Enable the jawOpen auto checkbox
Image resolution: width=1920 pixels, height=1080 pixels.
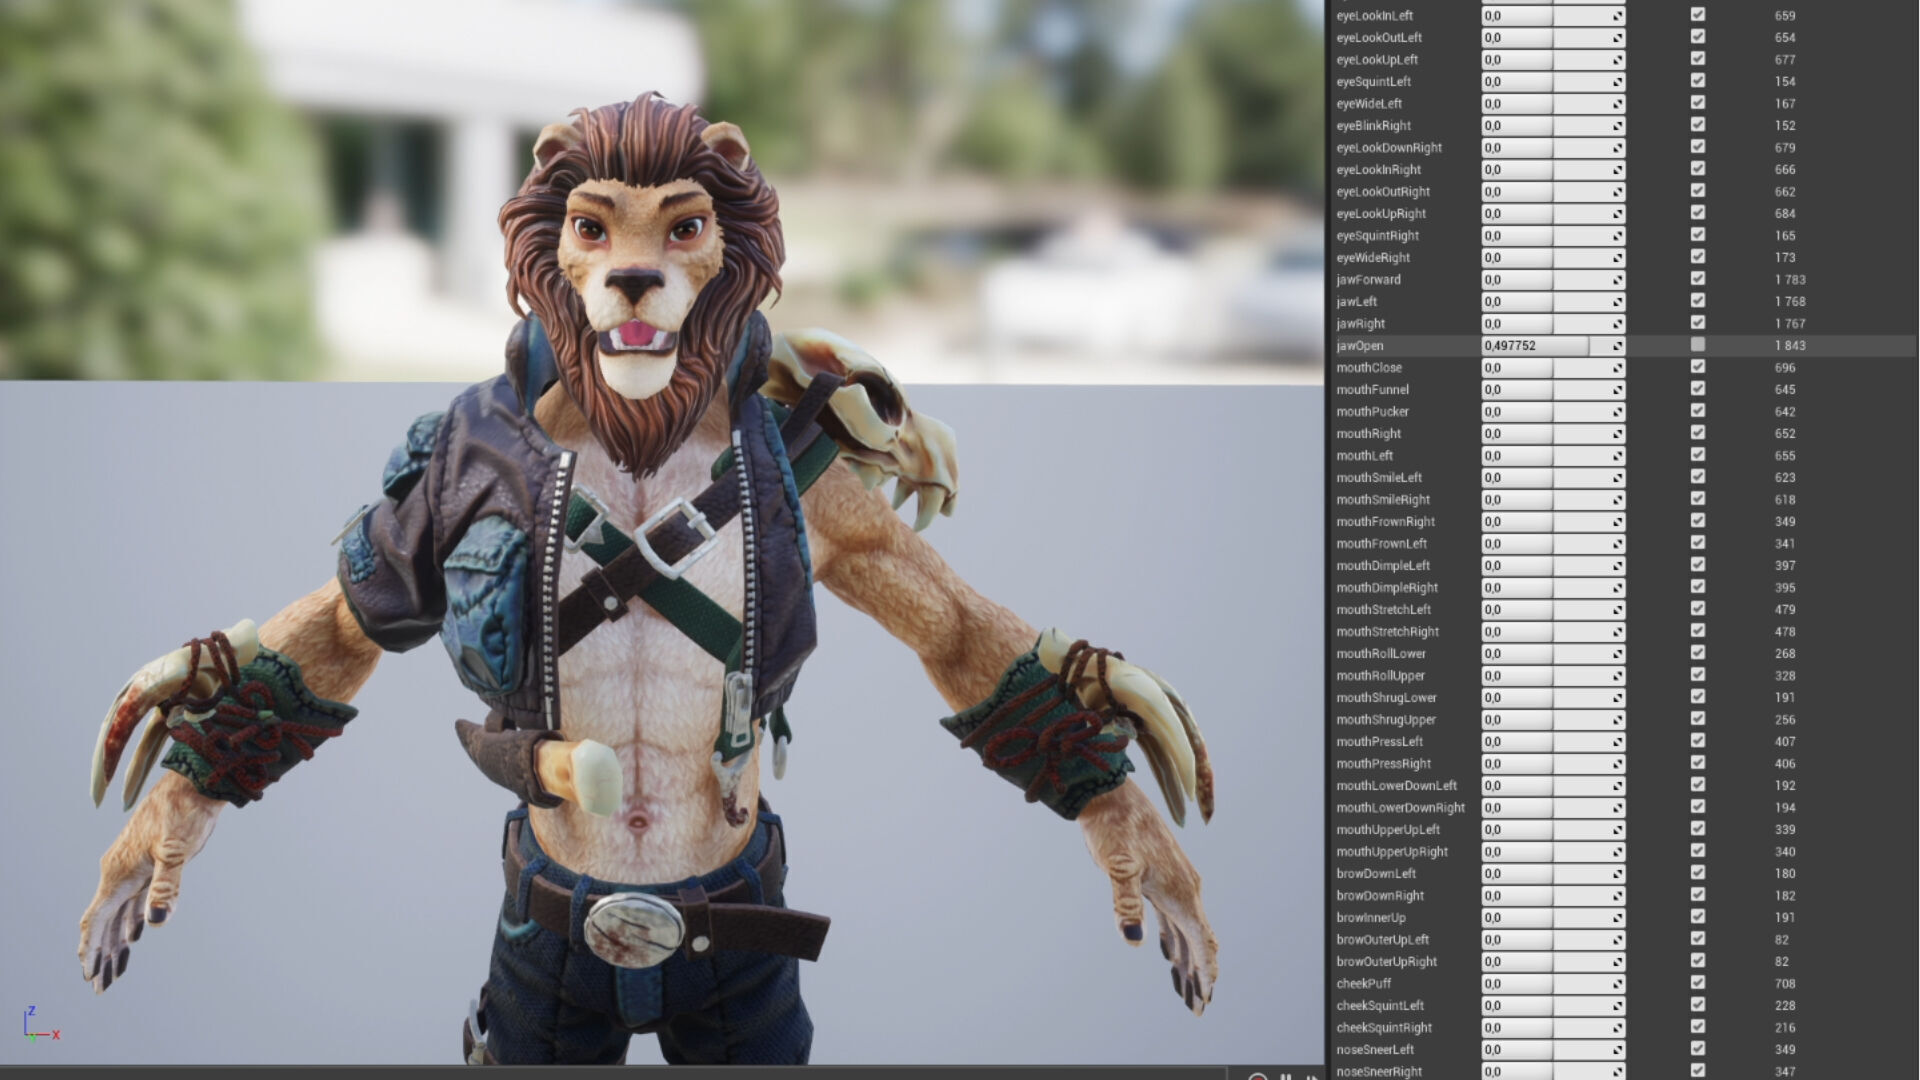(x=1697, y=345)
